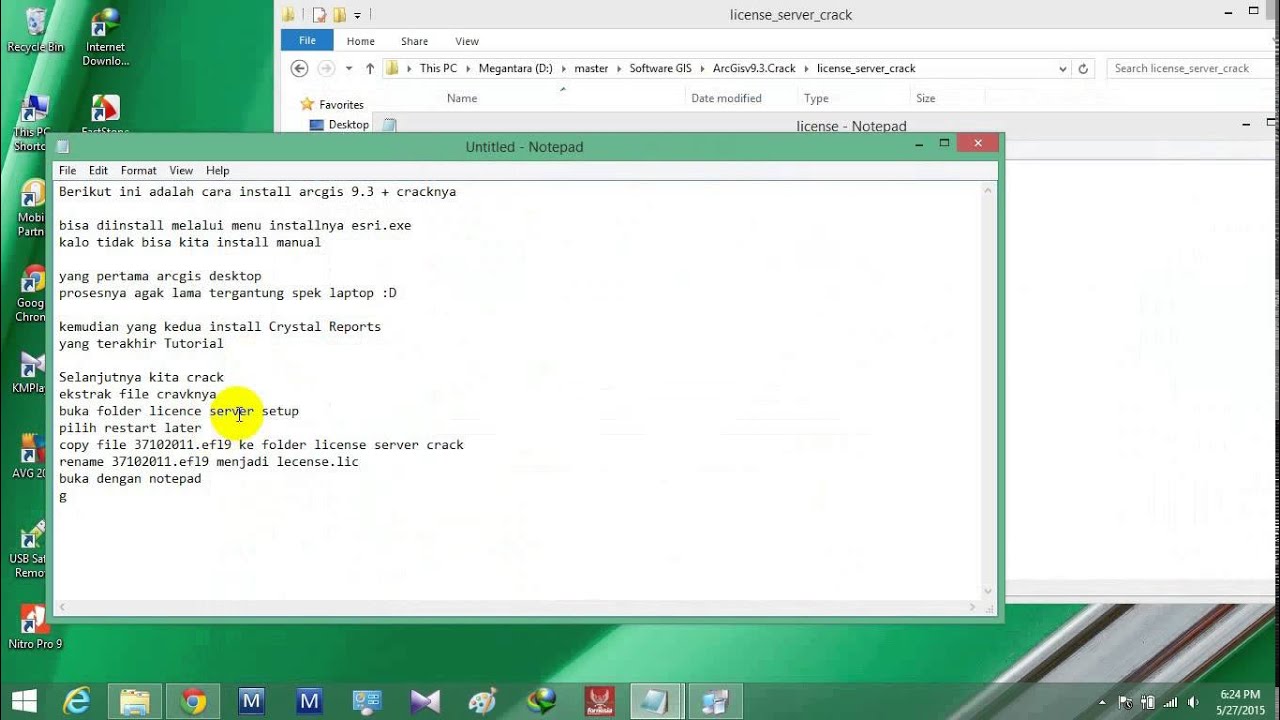Open the Notepad Help menu
This screenshot has height=720, width=1280.
(x=218, y=170)
